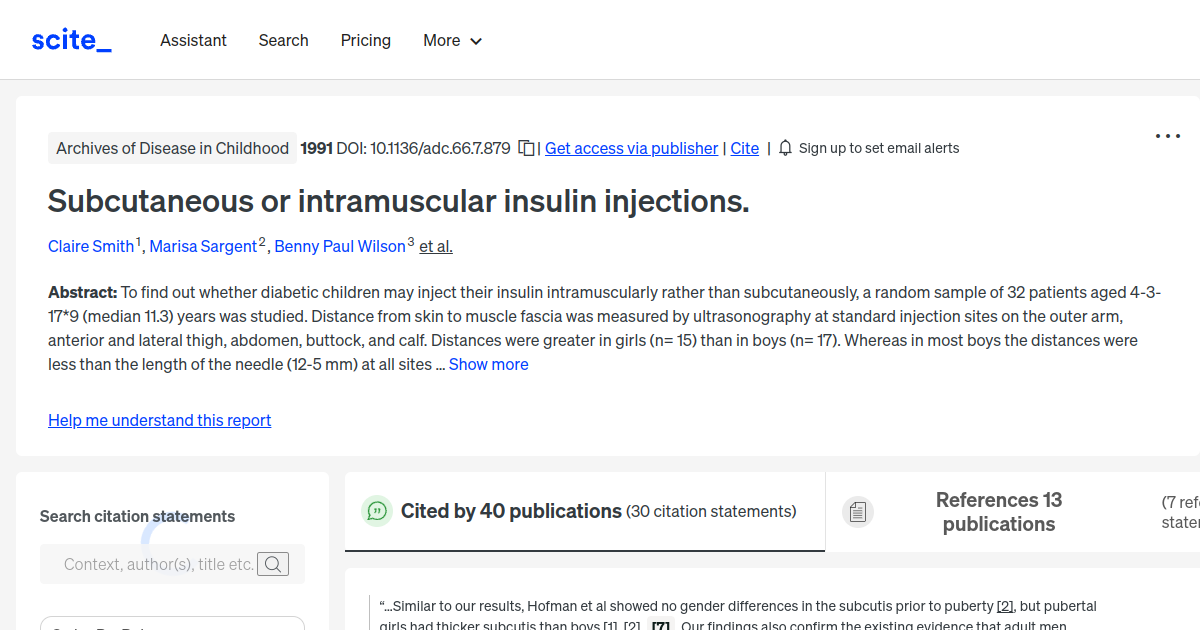Open the More navigation dropdown
Viewport: 1200px width, 630px height.
pyautogui.click(x=452, y=40)
